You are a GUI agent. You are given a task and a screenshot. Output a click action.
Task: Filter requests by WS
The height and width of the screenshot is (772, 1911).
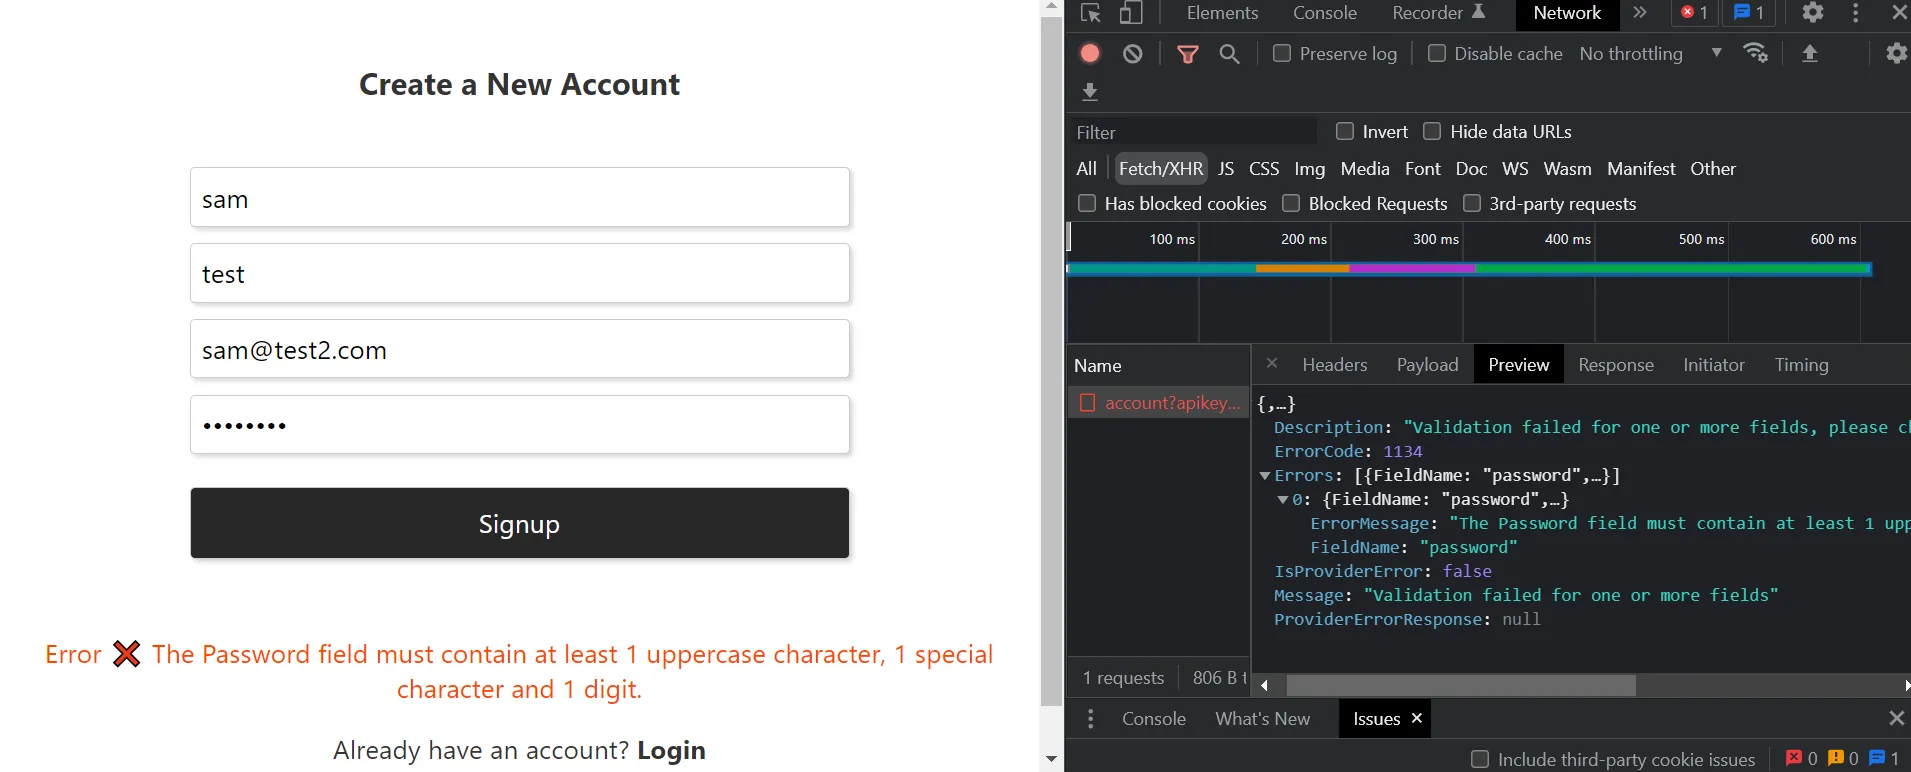coord(1515,169)
